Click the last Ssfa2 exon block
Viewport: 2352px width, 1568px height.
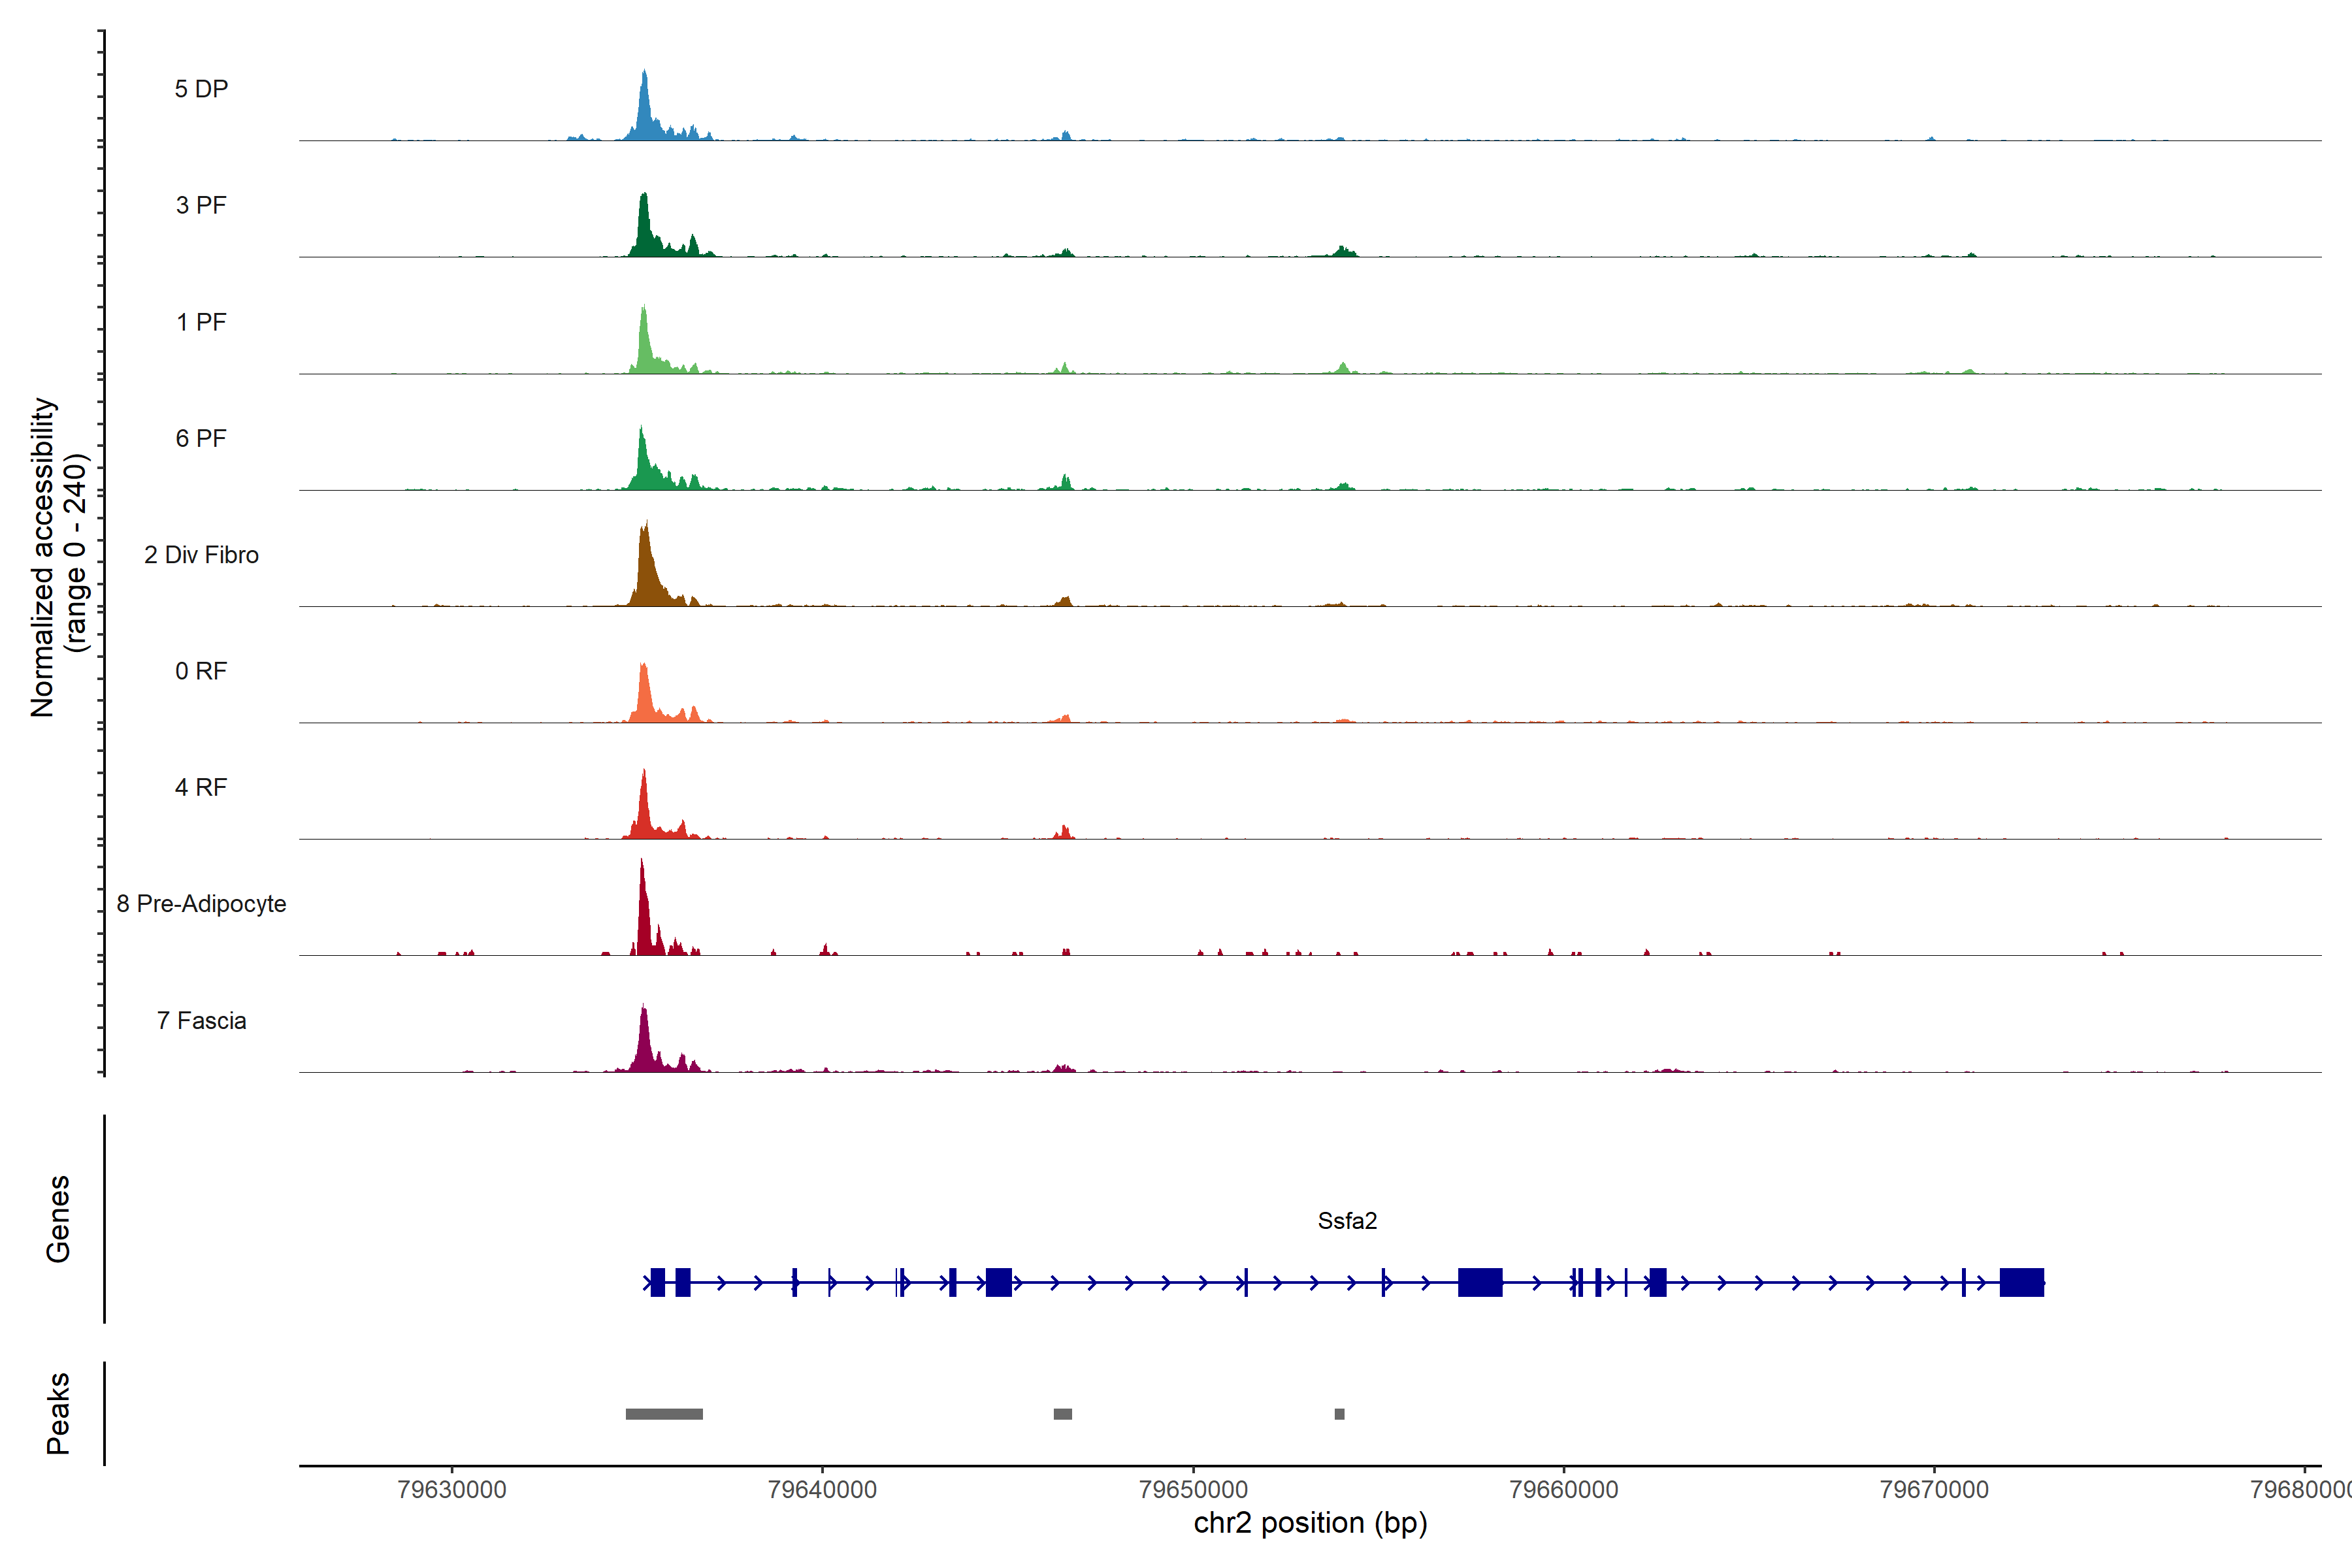point(2021,1282)
